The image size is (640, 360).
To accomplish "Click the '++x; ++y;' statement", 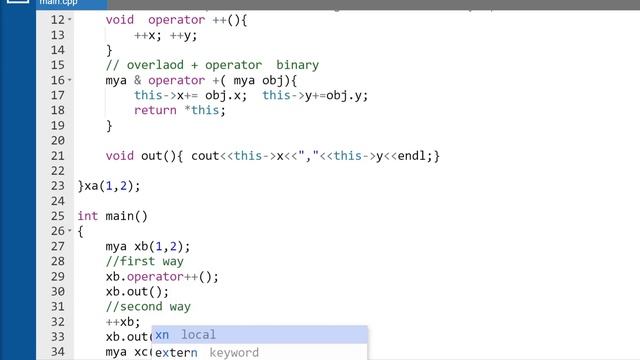I will pos(165,35).
